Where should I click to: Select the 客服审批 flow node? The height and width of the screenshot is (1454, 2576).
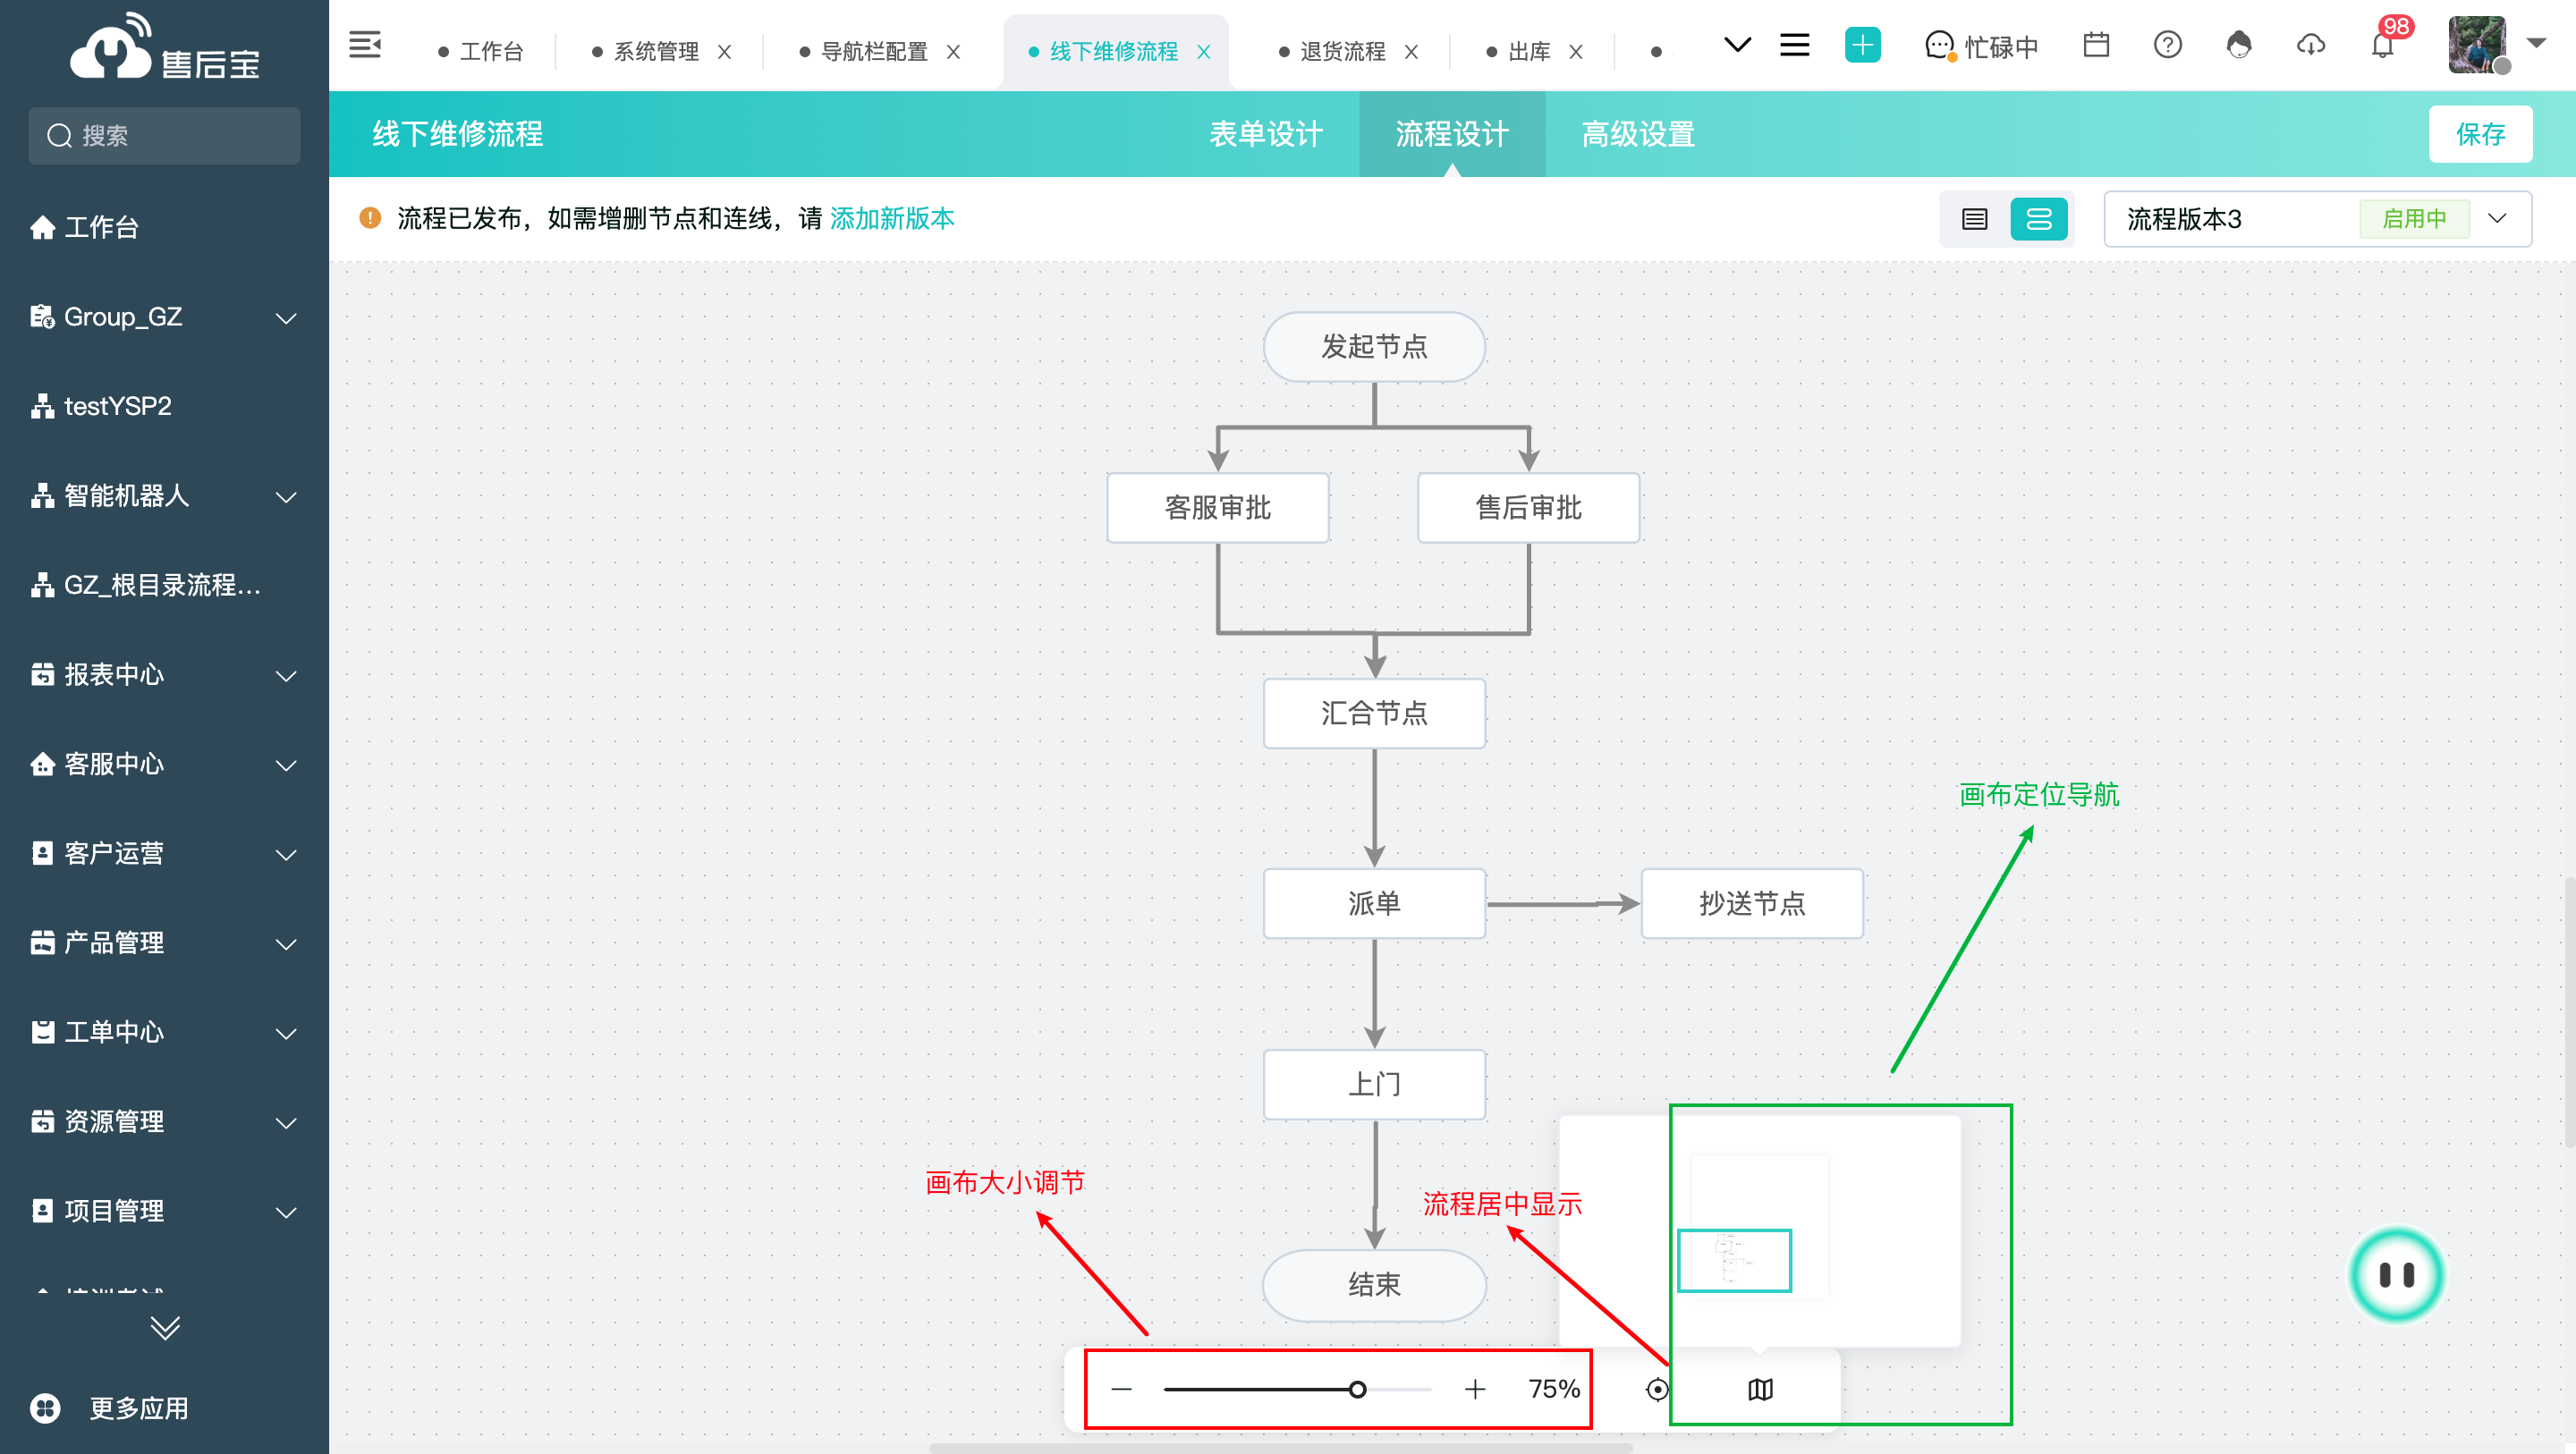coord(1217,508)
